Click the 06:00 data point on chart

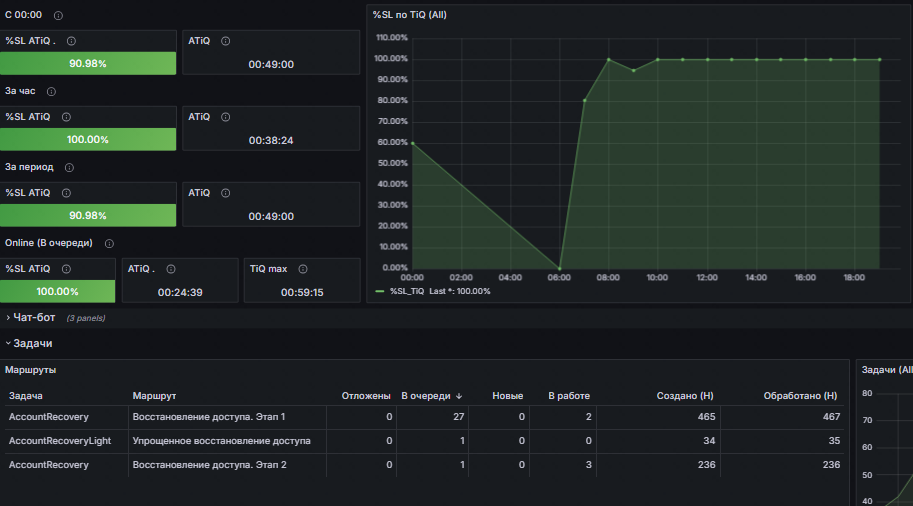click(560, 268)
